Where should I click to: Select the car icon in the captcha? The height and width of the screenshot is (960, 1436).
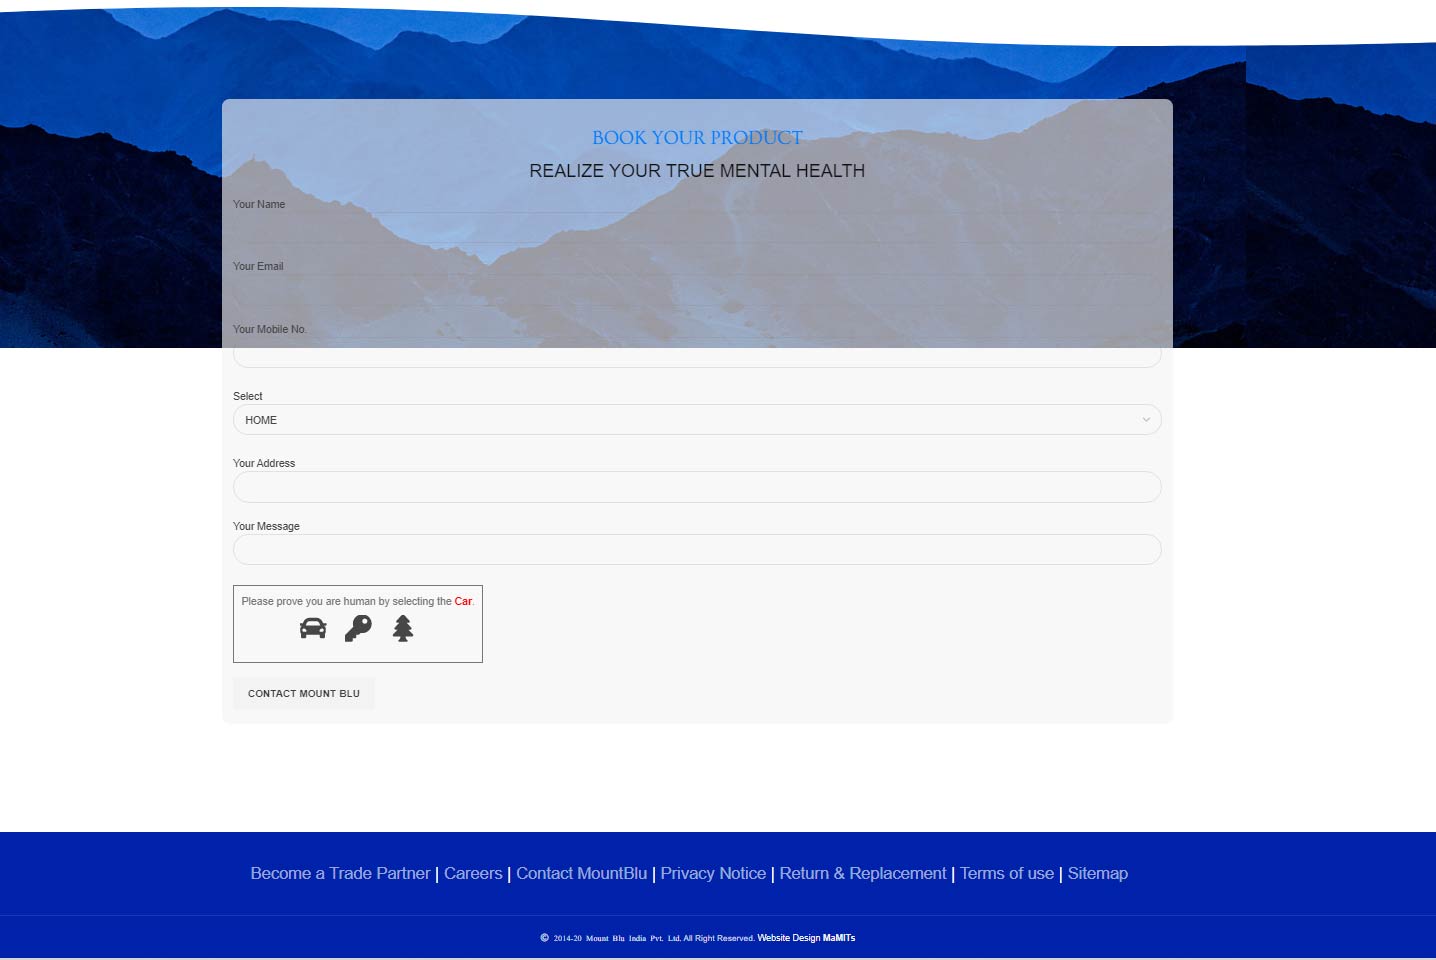(313, 628)
